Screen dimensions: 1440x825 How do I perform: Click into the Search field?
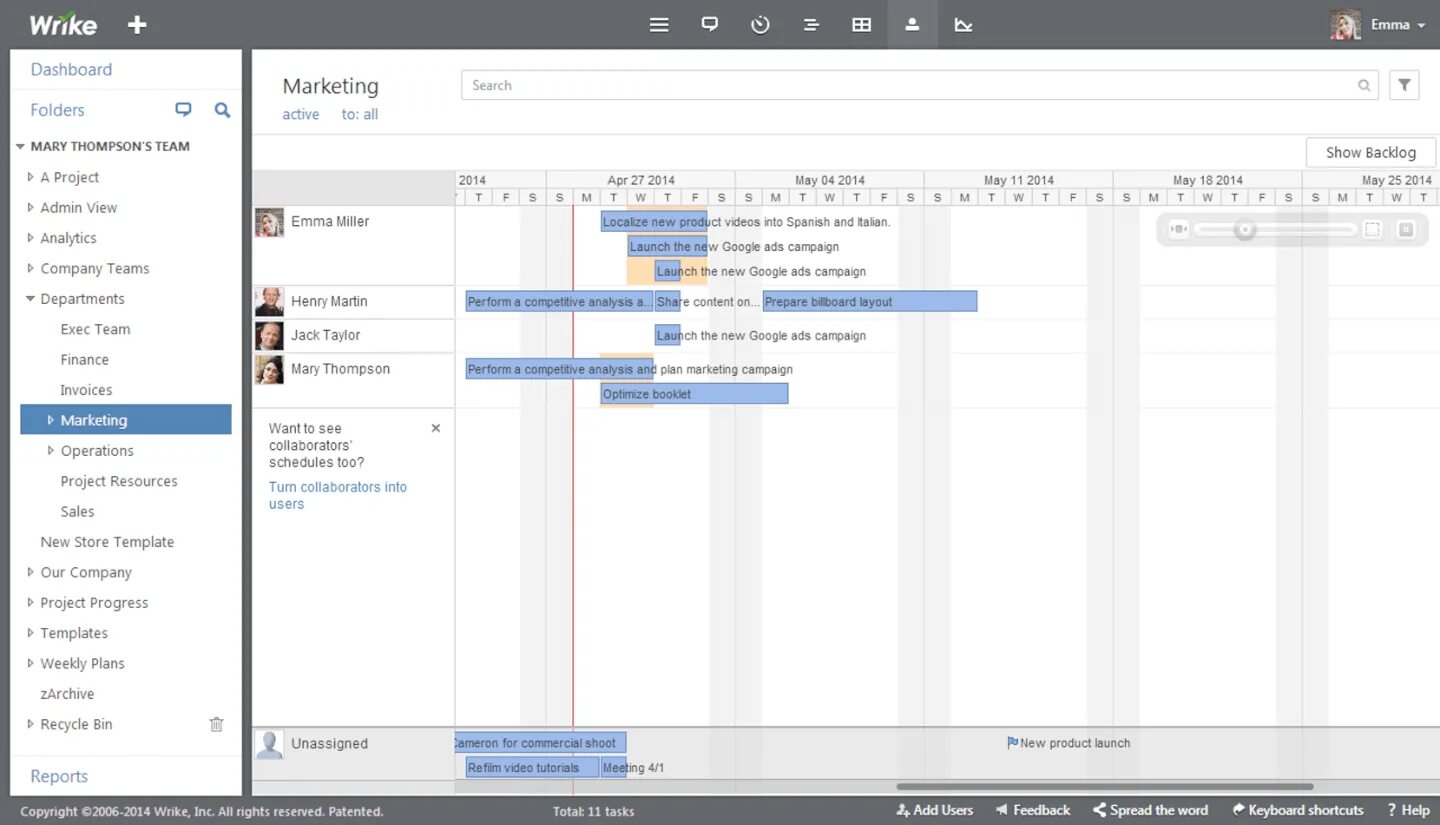click(919, 85)
